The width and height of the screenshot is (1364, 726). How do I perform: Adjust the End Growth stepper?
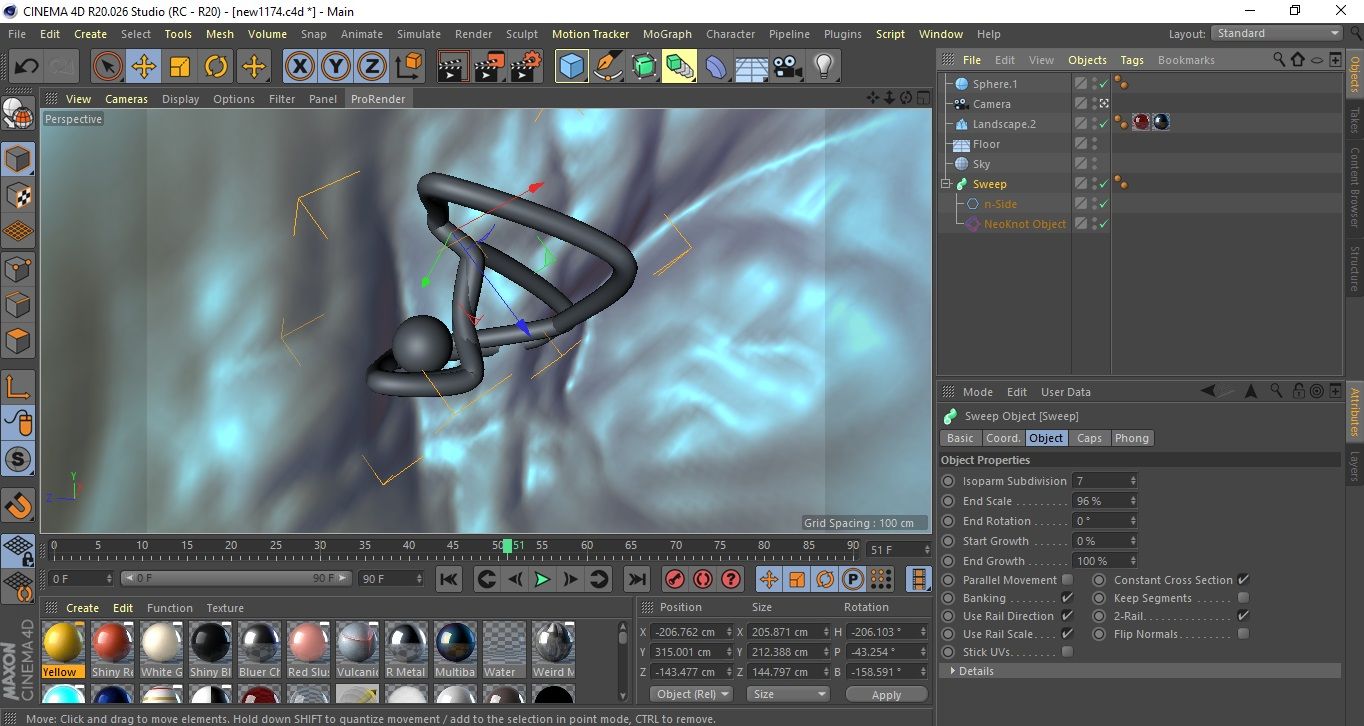click(x=1133, y=561)
